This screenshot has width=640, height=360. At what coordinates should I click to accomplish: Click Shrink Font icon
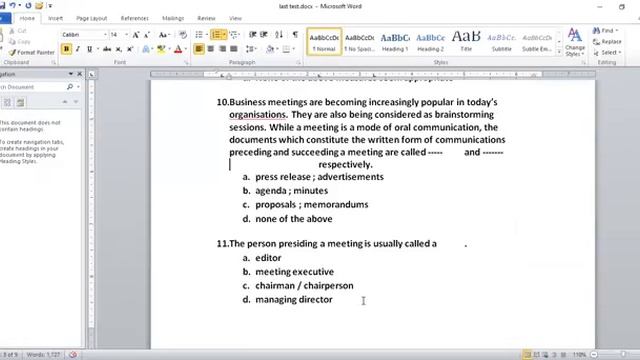pyautogui.click(x=147, y=35)
